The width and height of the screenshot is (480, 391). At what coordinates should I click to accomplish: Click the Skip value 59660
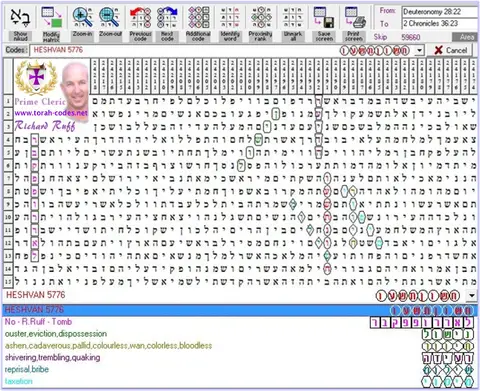pyautogui.click(x=411, y=37)
